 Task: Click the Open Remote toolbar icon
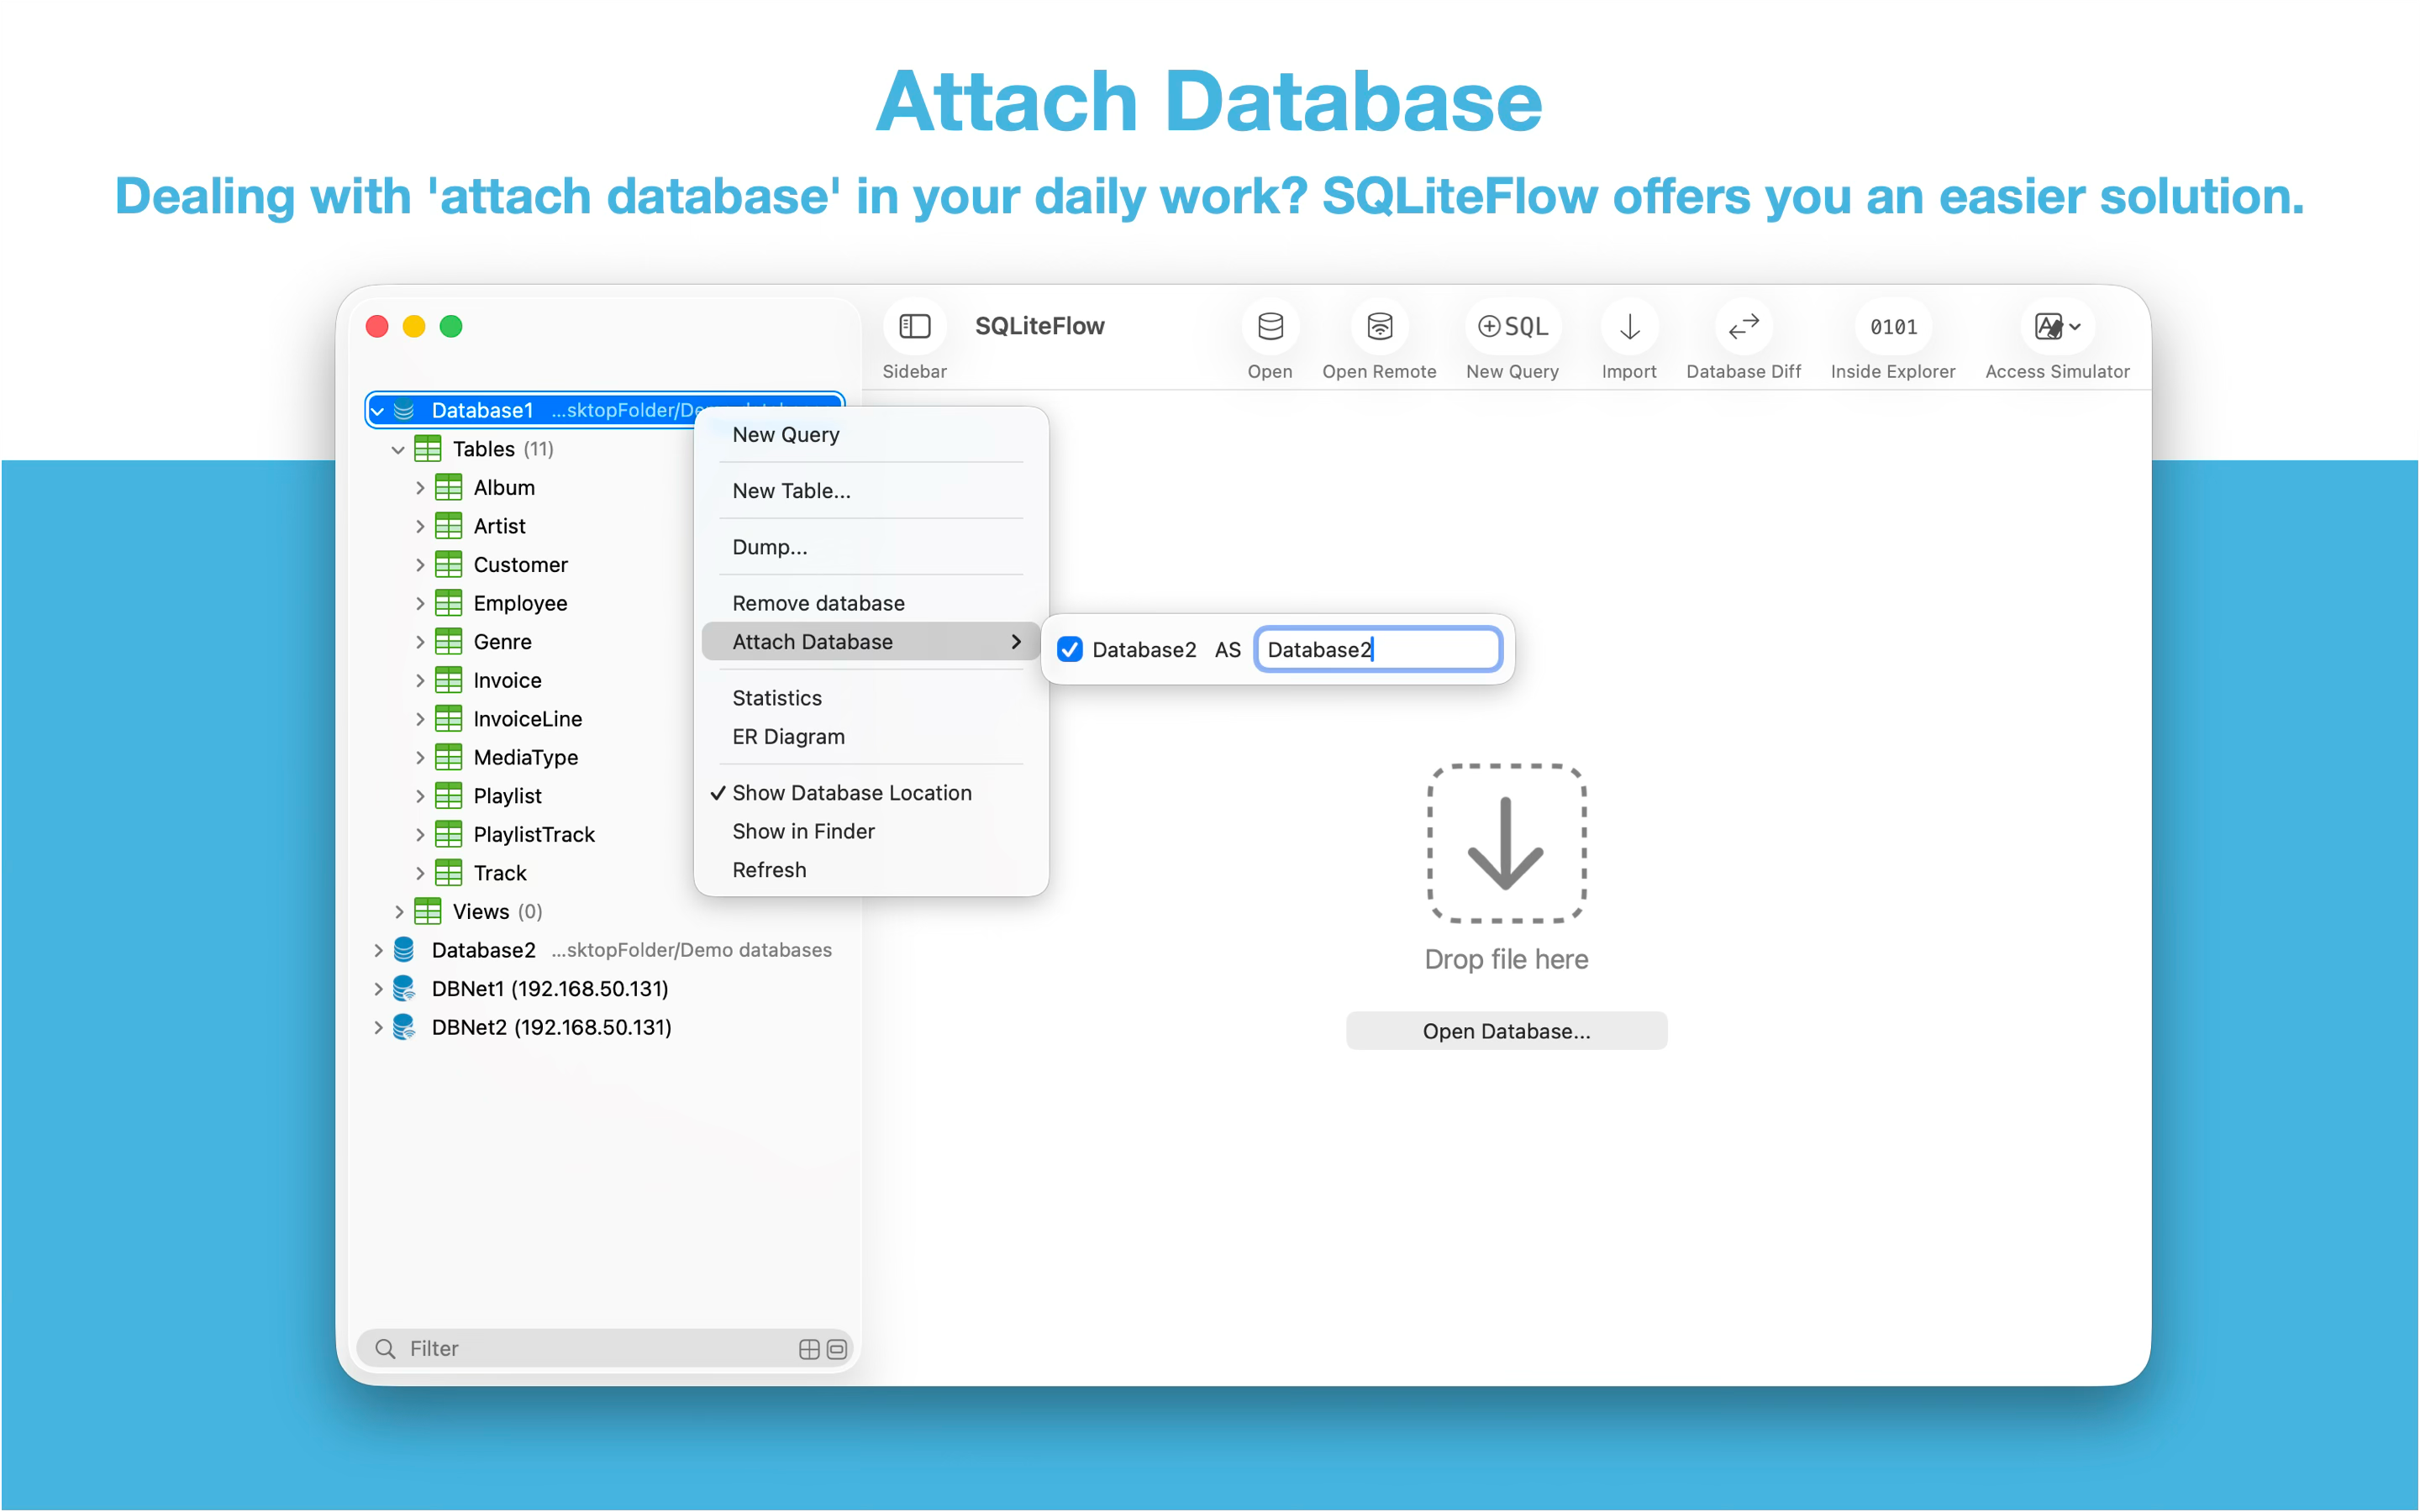(1379, 327)
